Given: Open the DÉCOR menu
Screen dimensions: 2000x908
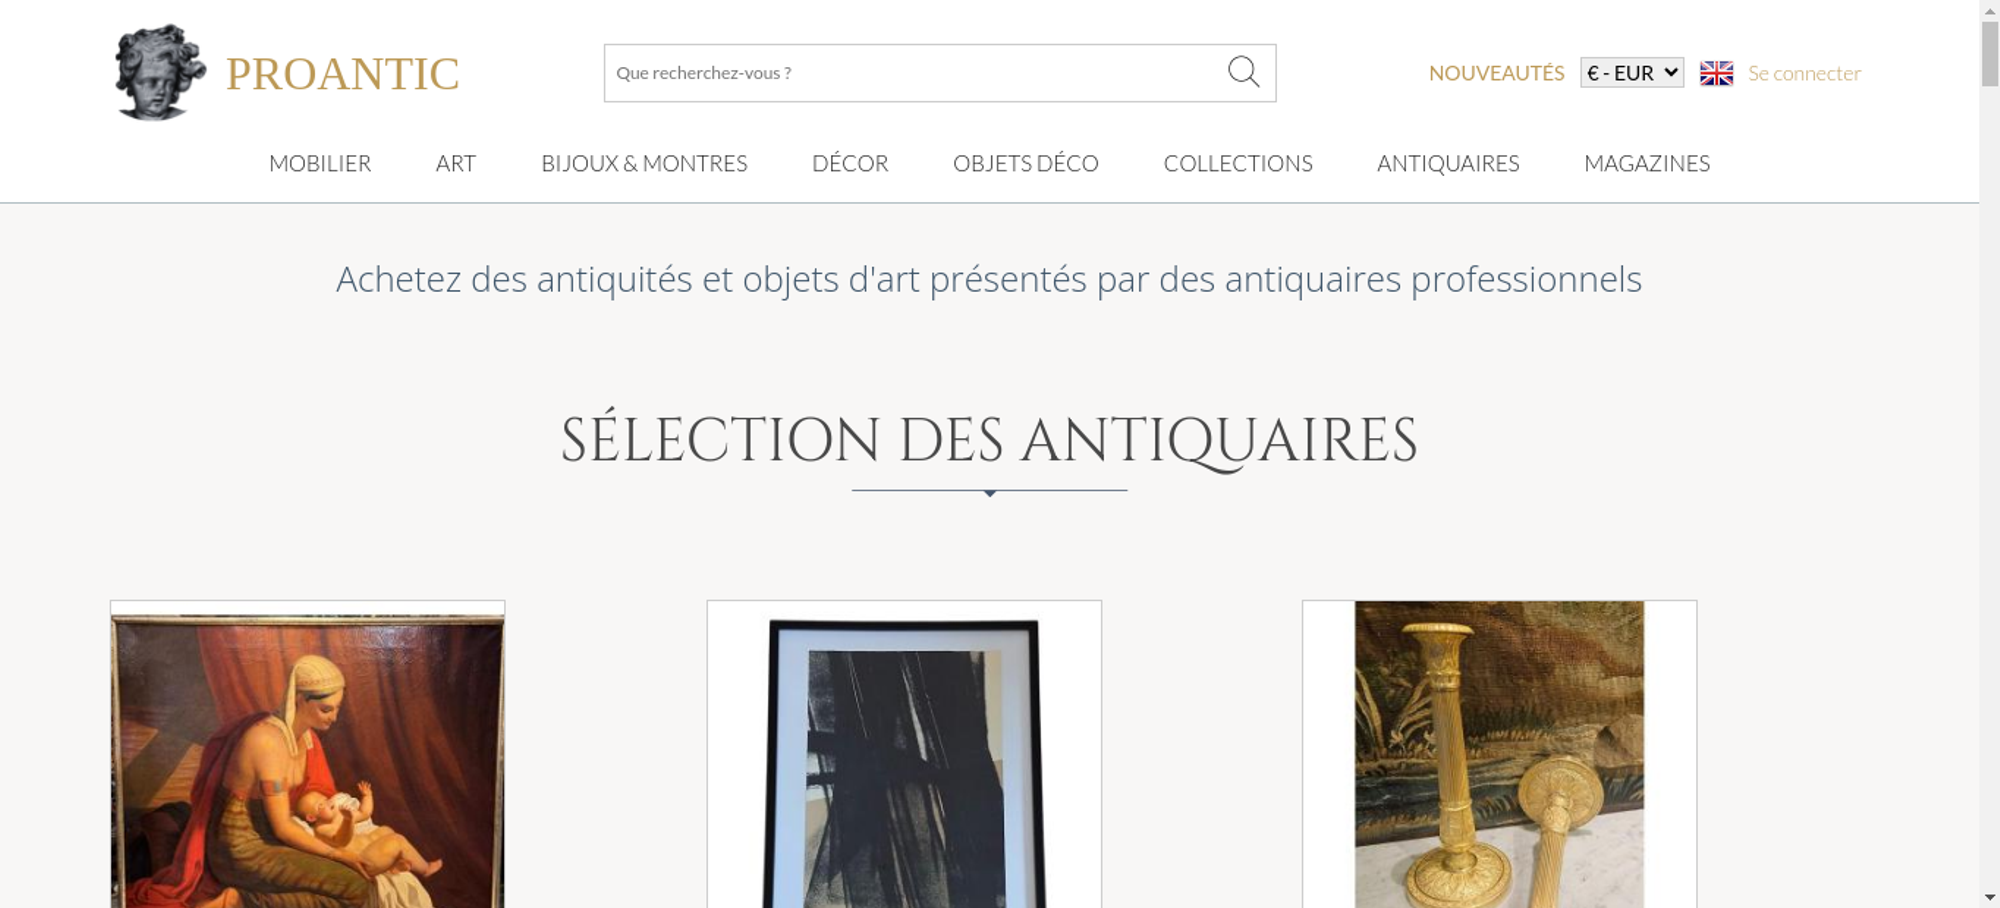Looking at the screenshot, I should point(850,163).
